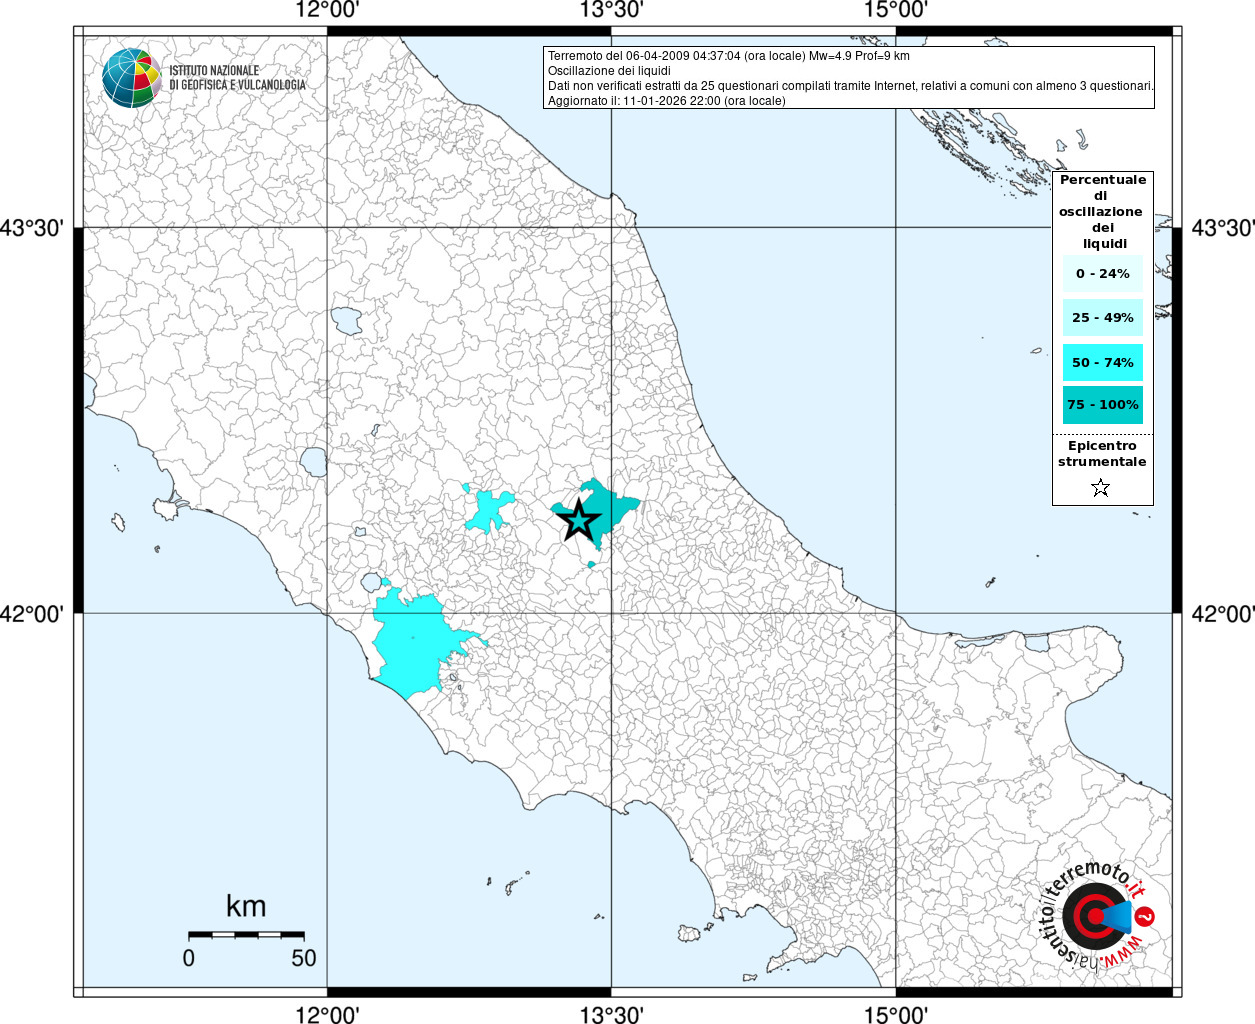Viewport: 1255px width, 1024px height.
Task: Click the 'Percentuale di oscillazione dei liquidi' legend title
Action: (1103, 212)
